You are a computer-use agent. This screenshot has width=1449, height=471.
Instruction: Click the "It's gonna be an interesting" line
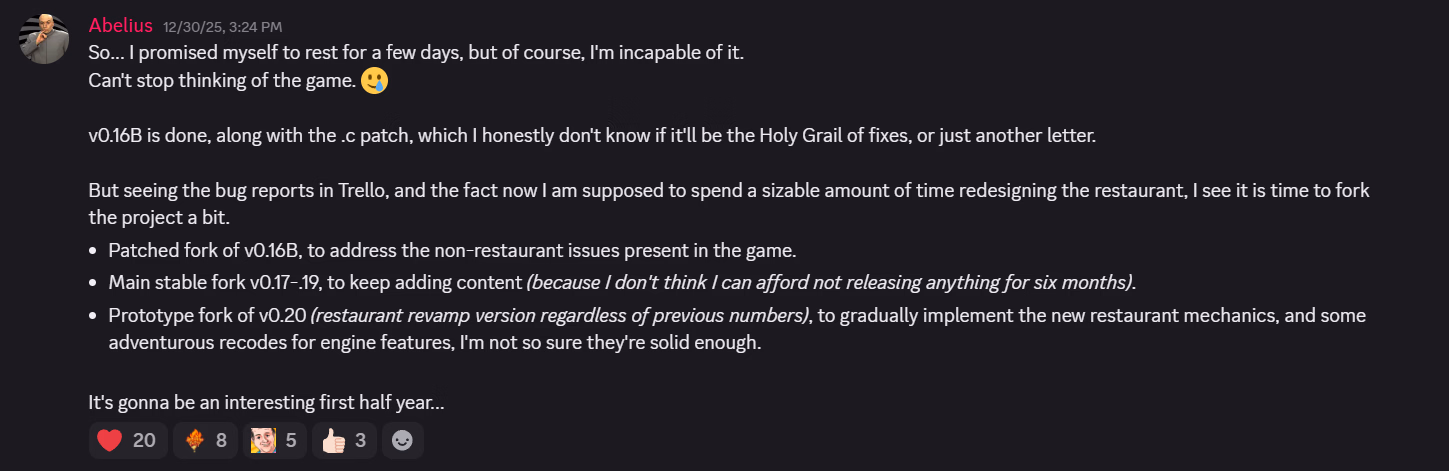(266, 403)
